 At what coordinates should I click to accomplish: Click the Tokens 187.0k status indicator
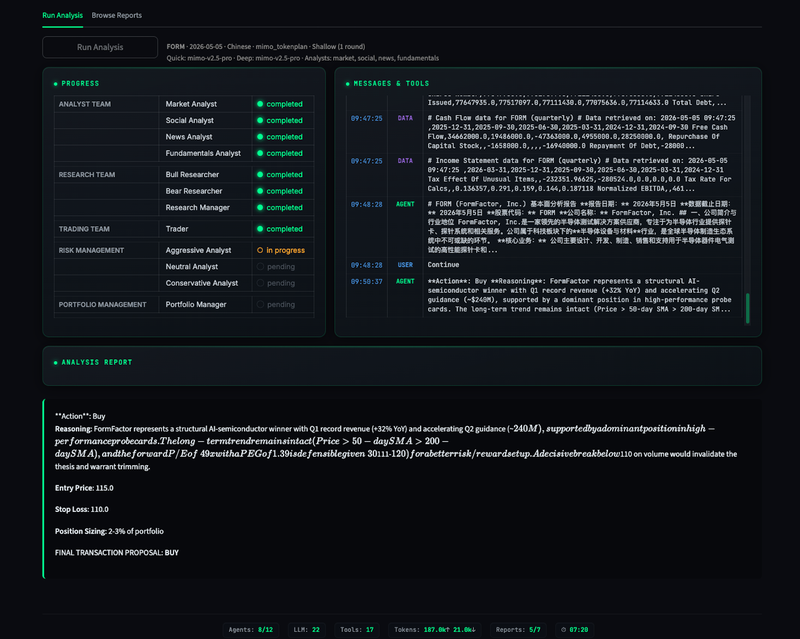435,630
